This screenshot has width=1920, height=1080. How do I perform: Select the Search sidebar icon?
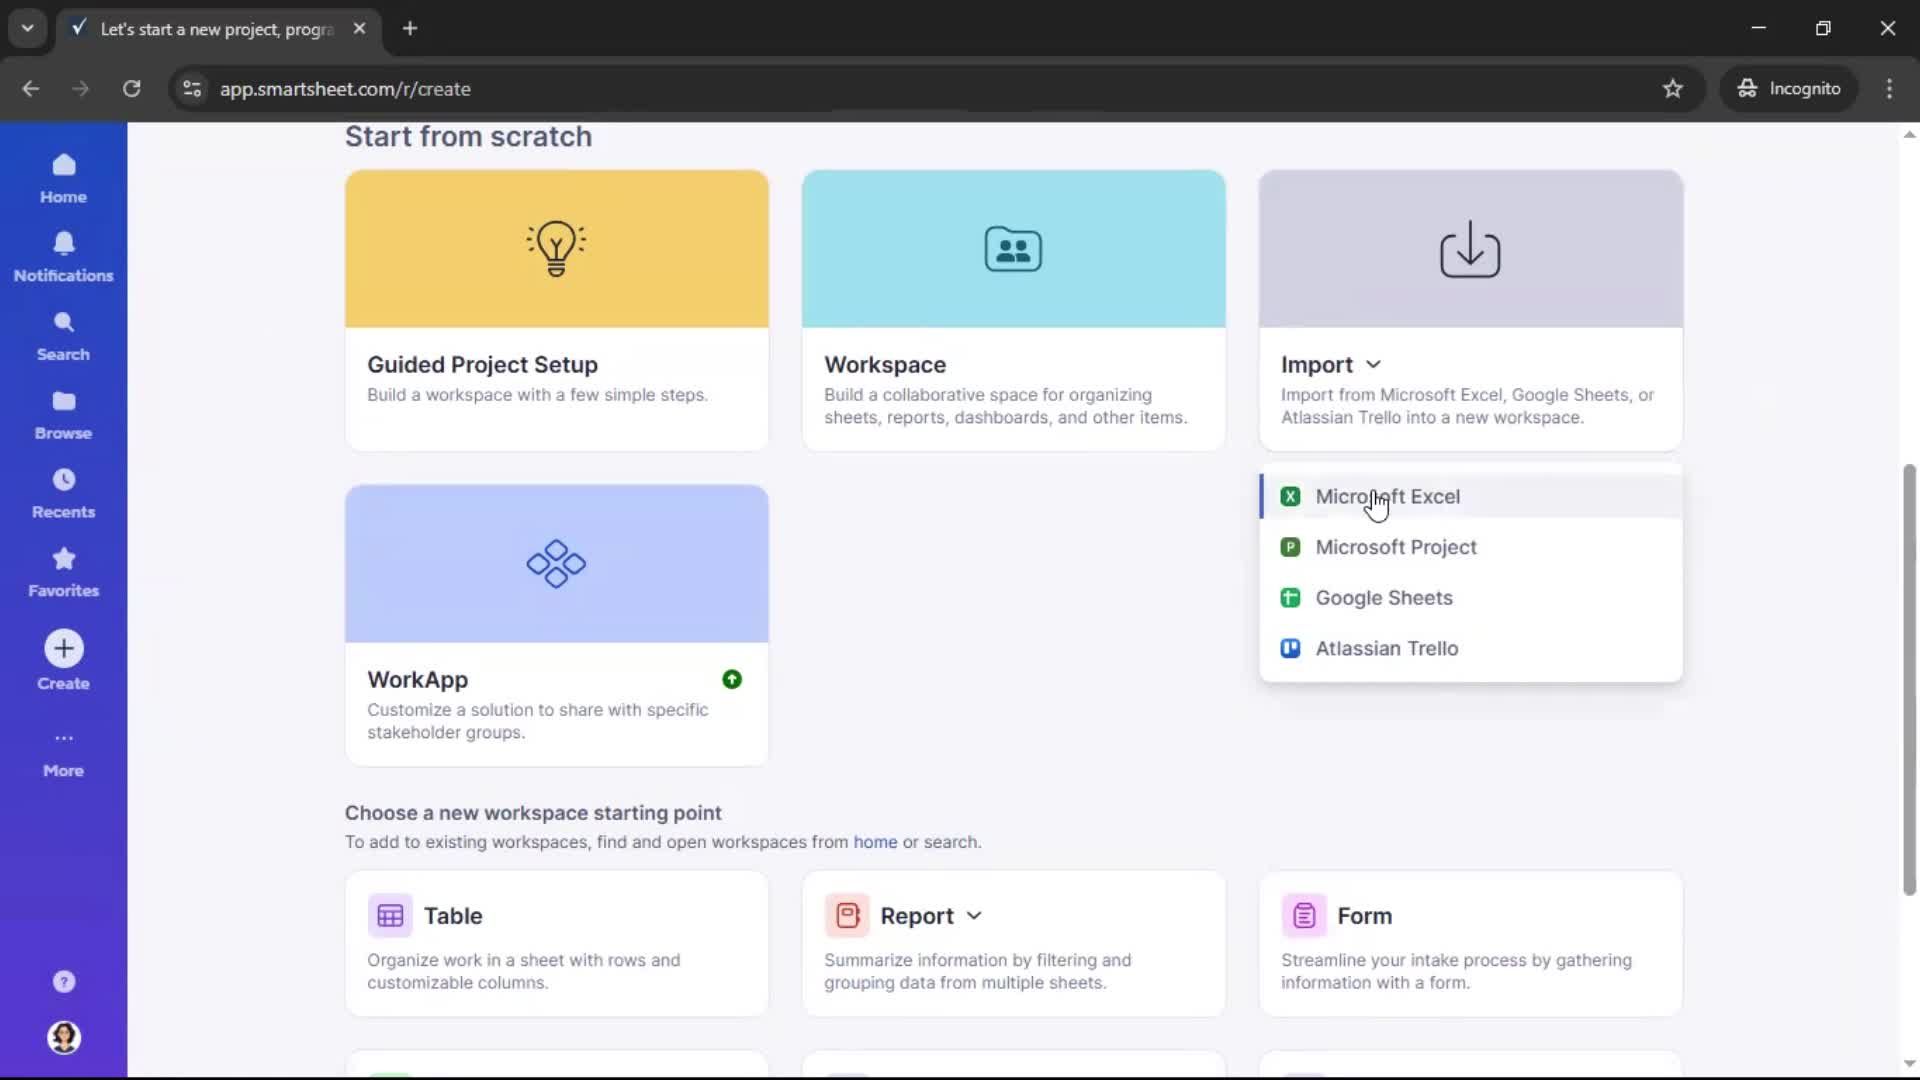63,335
